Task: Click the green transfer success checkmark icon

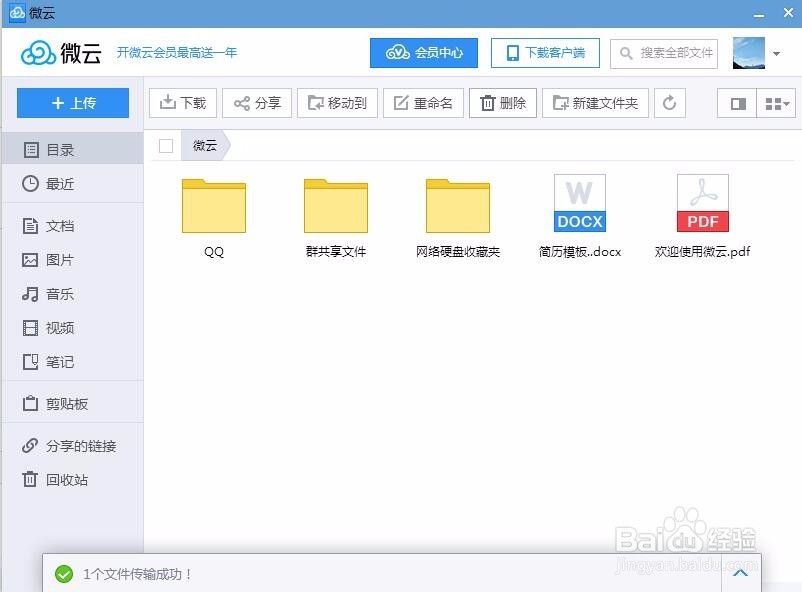Action: (64, 574)
